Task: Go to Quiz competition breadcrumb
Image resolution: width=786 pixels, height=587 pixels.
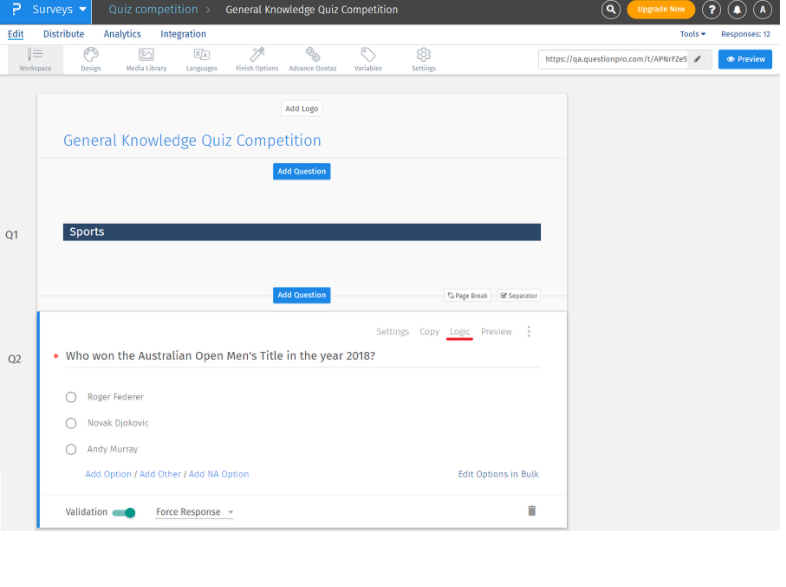Action: (x=153, y=10)
